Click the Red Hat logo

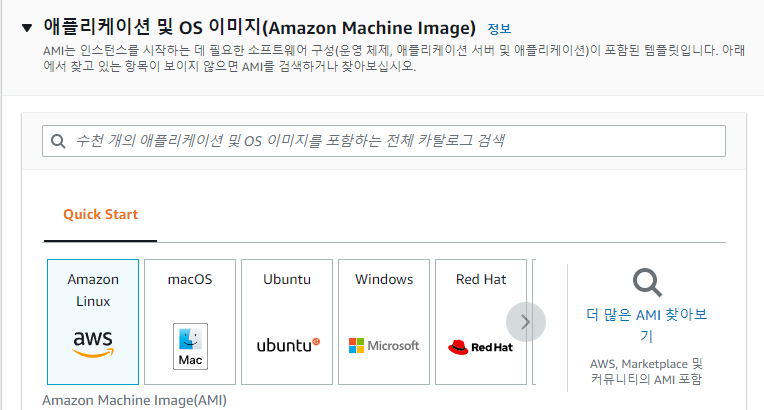[480, 347]
